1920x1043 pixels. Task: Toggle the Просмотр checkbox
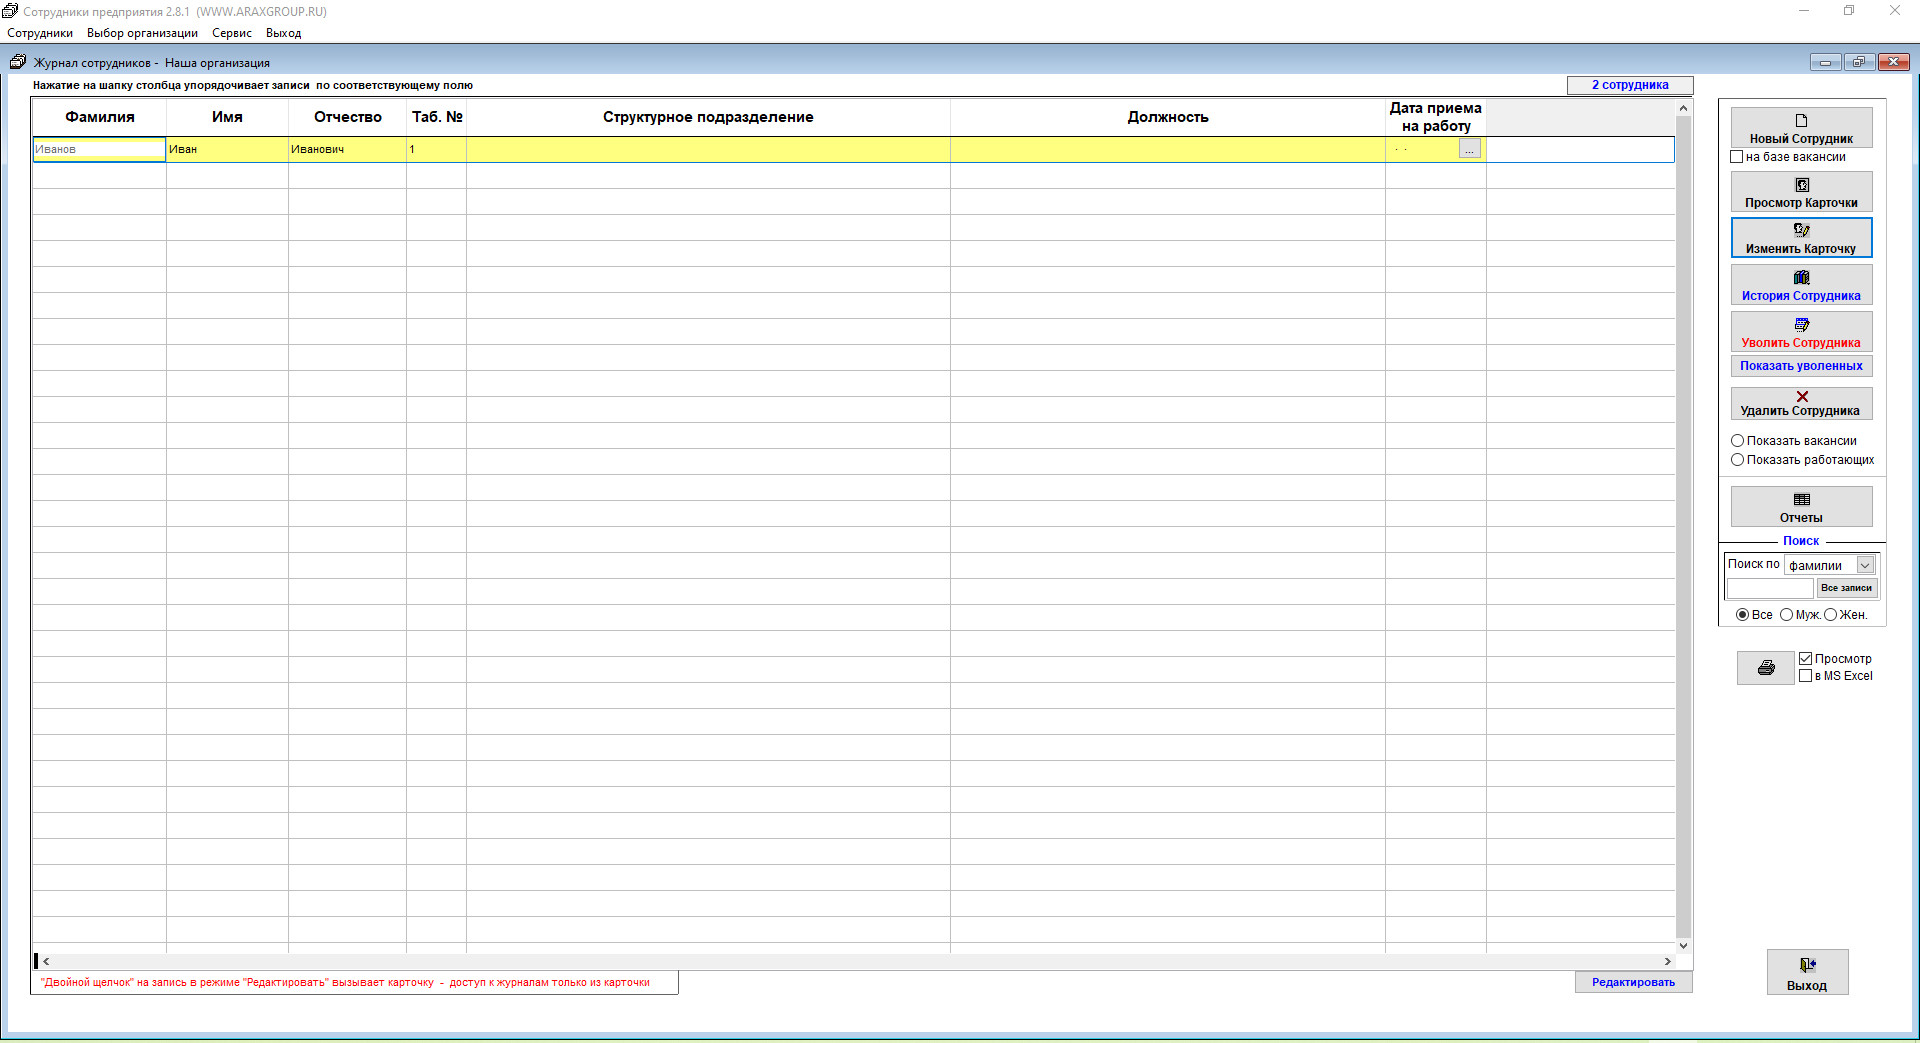click(x=1806, y=659)
